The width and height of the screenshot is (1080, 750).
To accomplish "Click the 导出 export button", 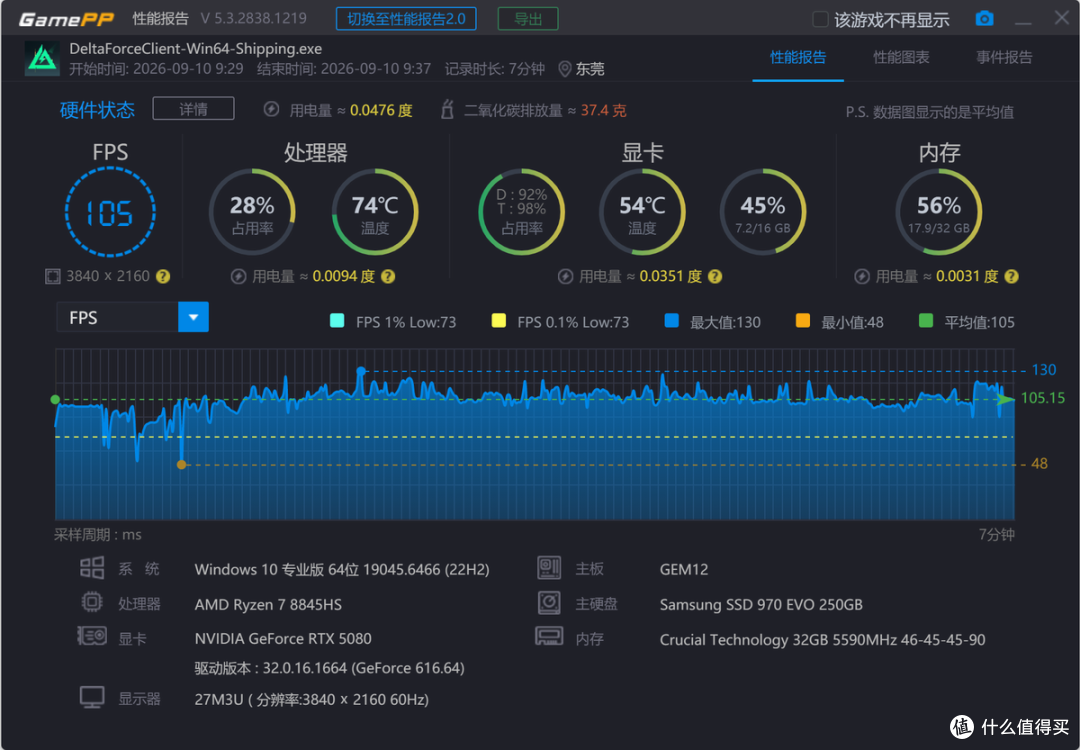I will click(528, 19).
